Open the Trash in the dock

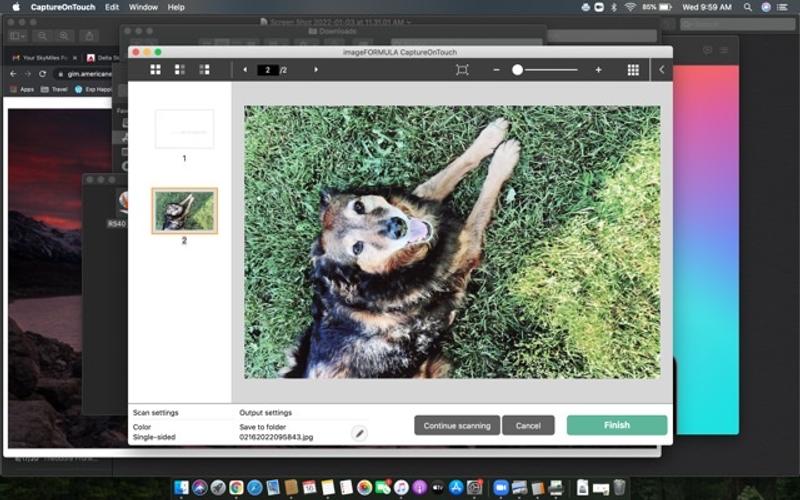(619, 487)
